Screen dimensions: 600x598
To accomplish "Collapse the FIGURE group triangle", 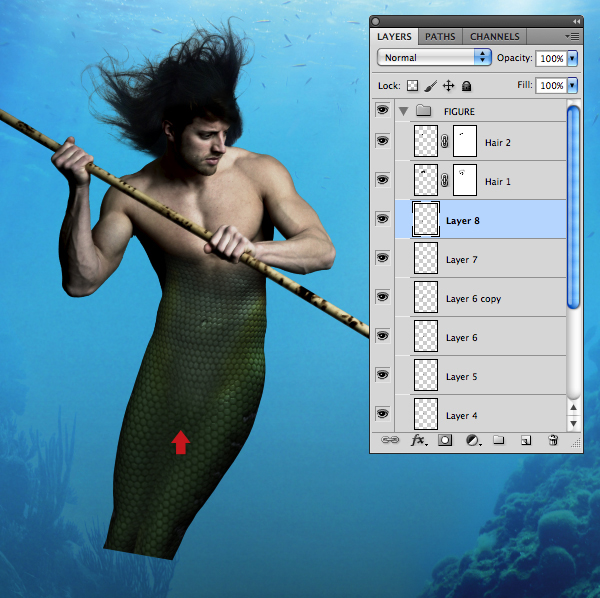I will [403, 111].
